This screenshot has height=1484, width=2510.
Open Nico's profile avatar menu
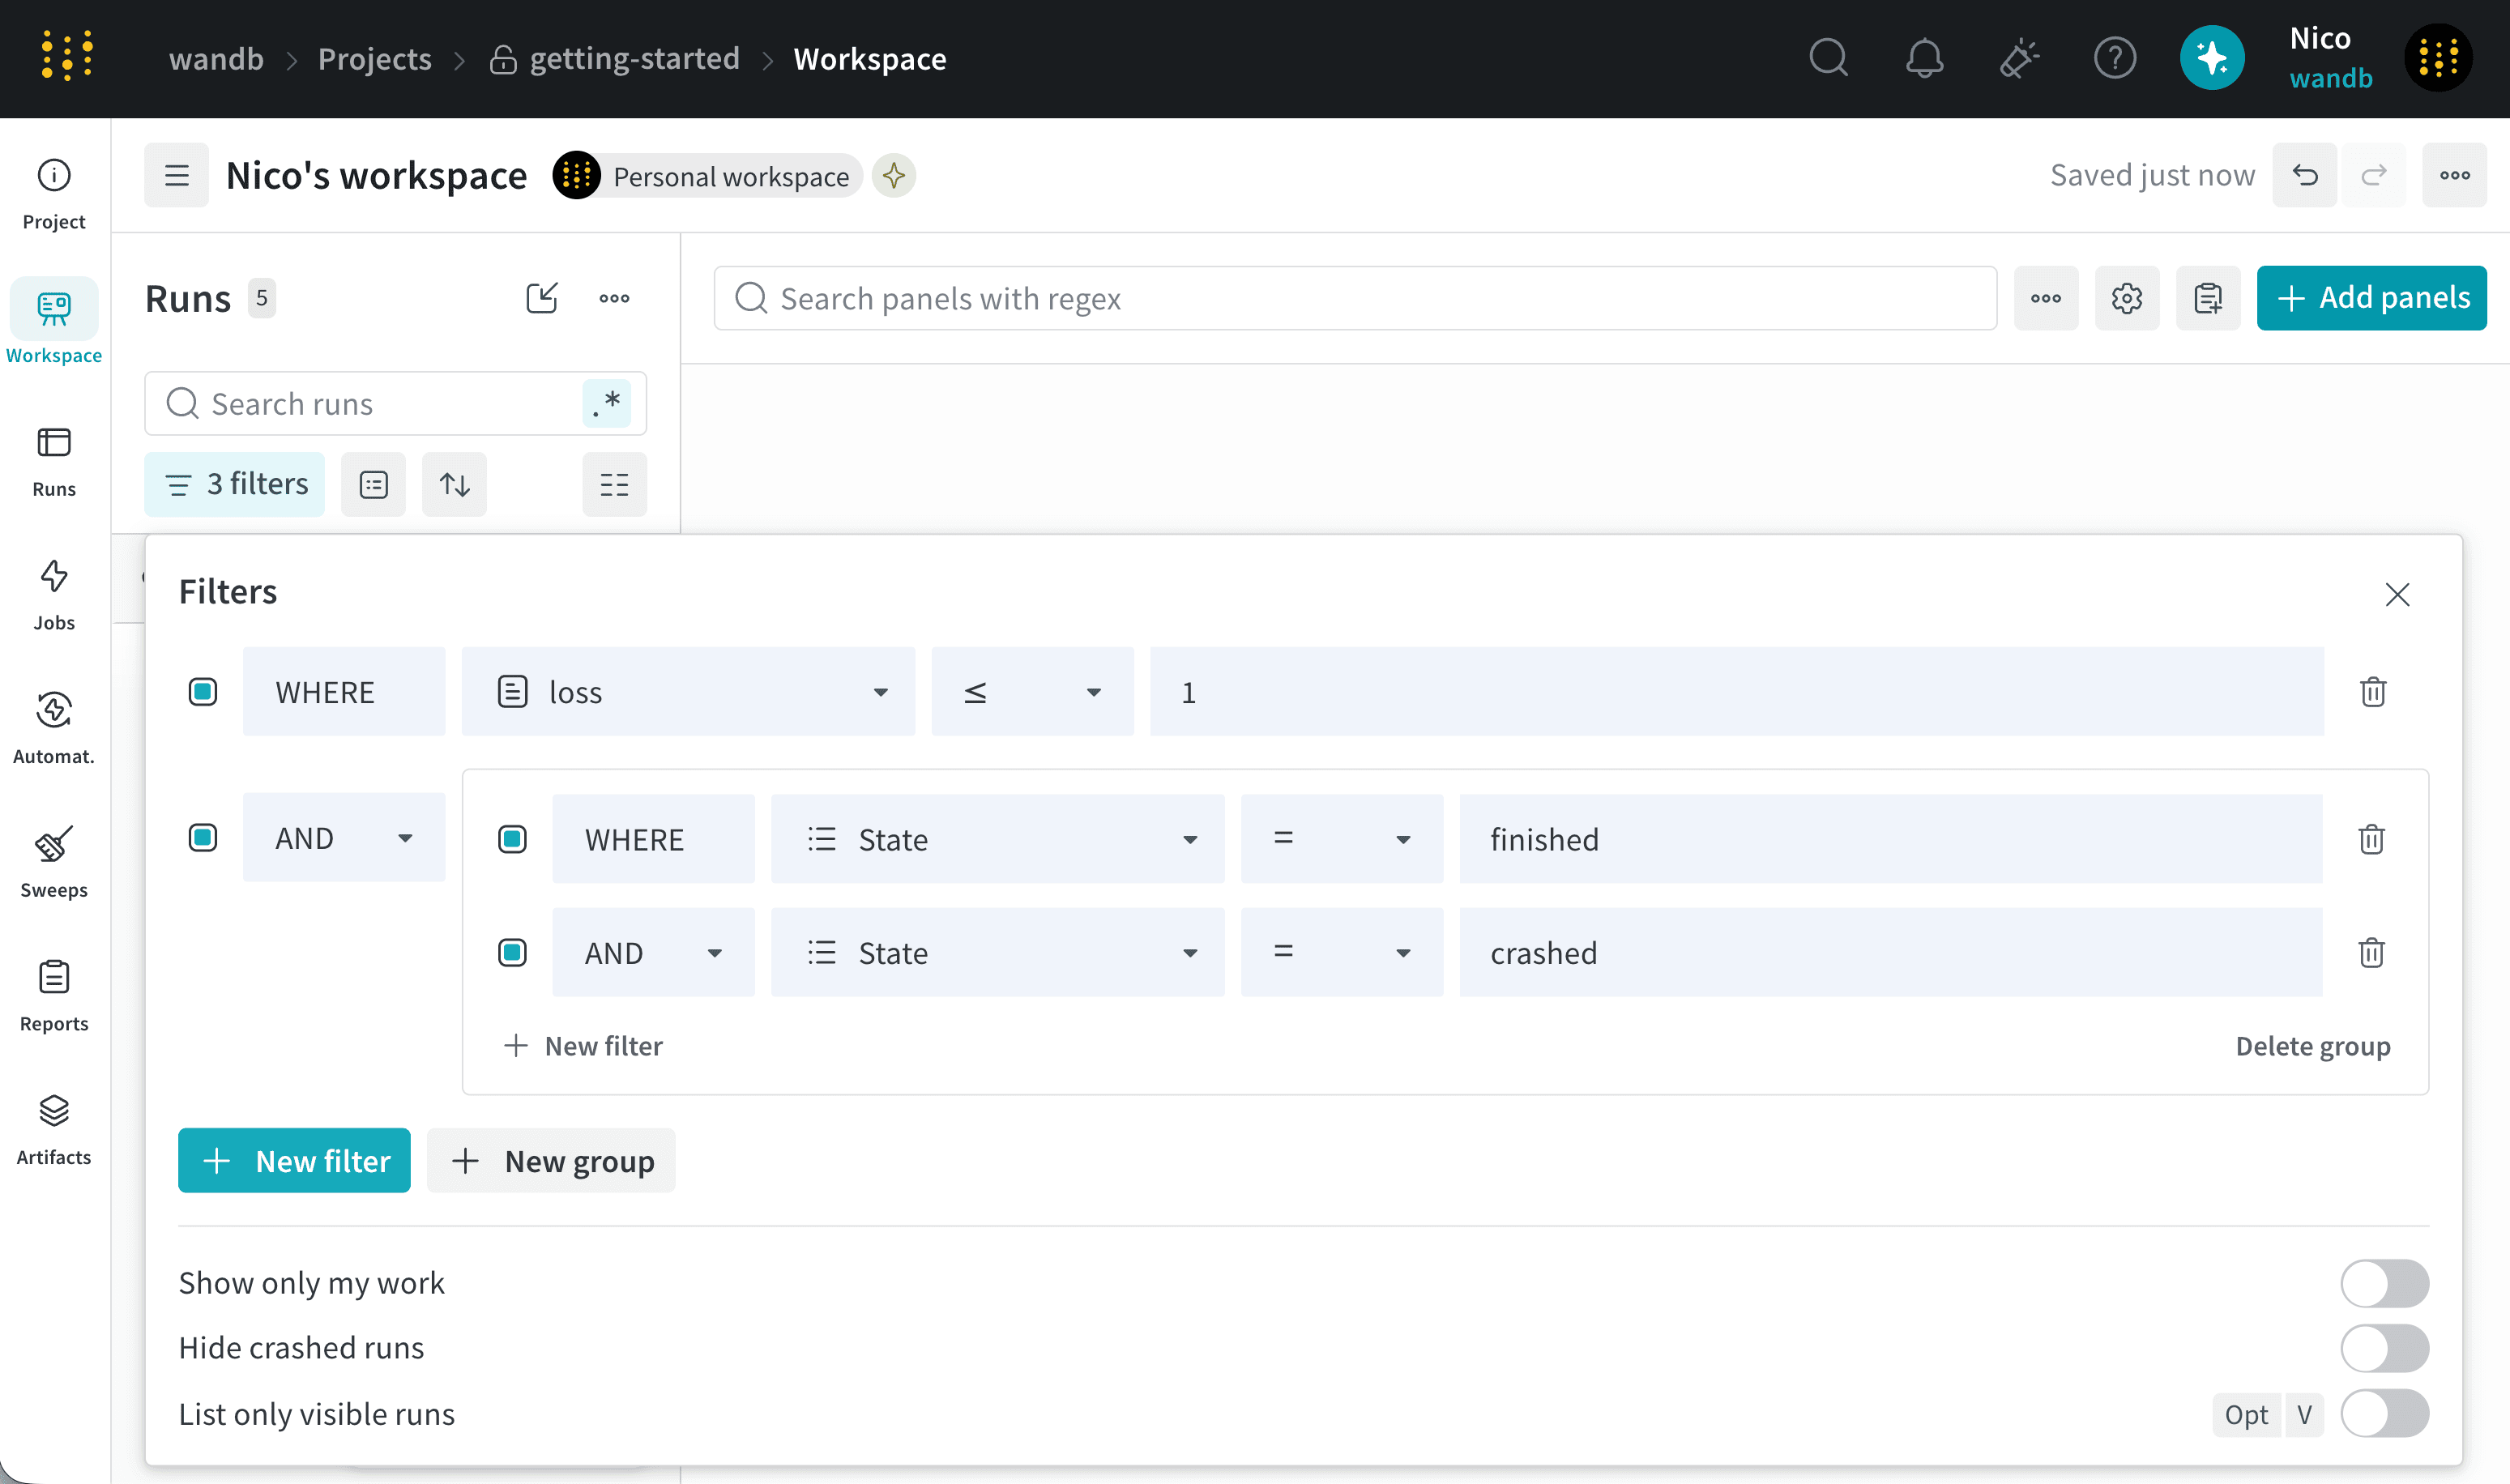click(2438, 58)
